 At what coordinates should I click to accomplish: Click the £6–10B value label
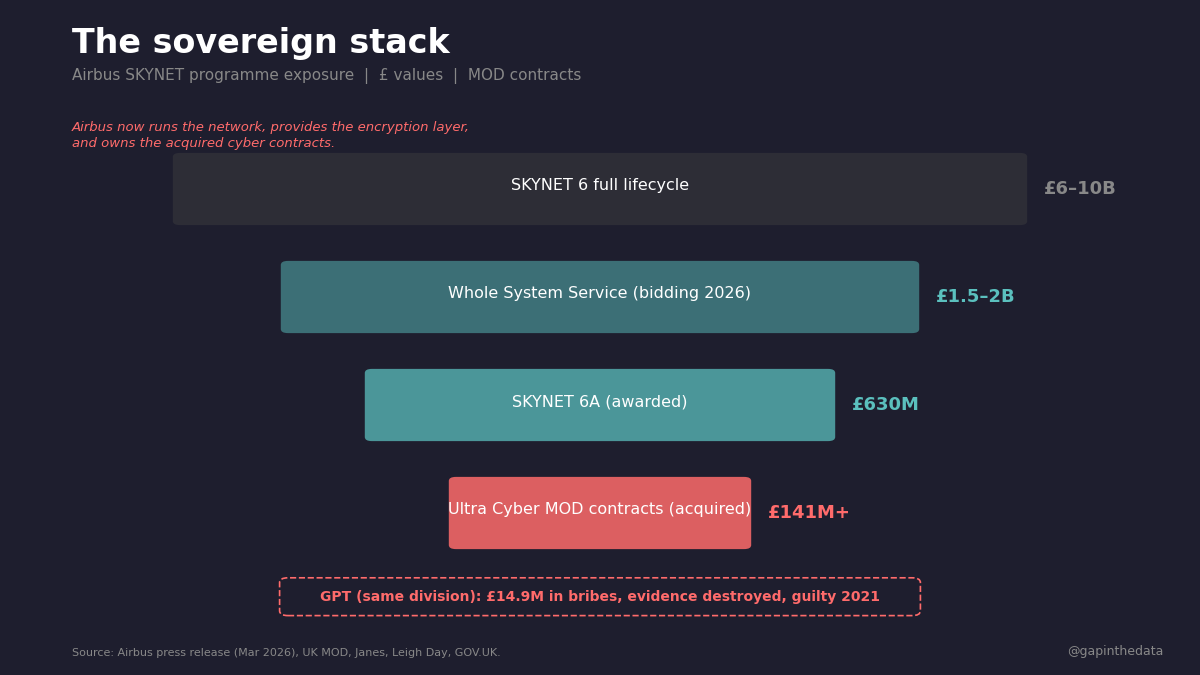[1079, 189]
